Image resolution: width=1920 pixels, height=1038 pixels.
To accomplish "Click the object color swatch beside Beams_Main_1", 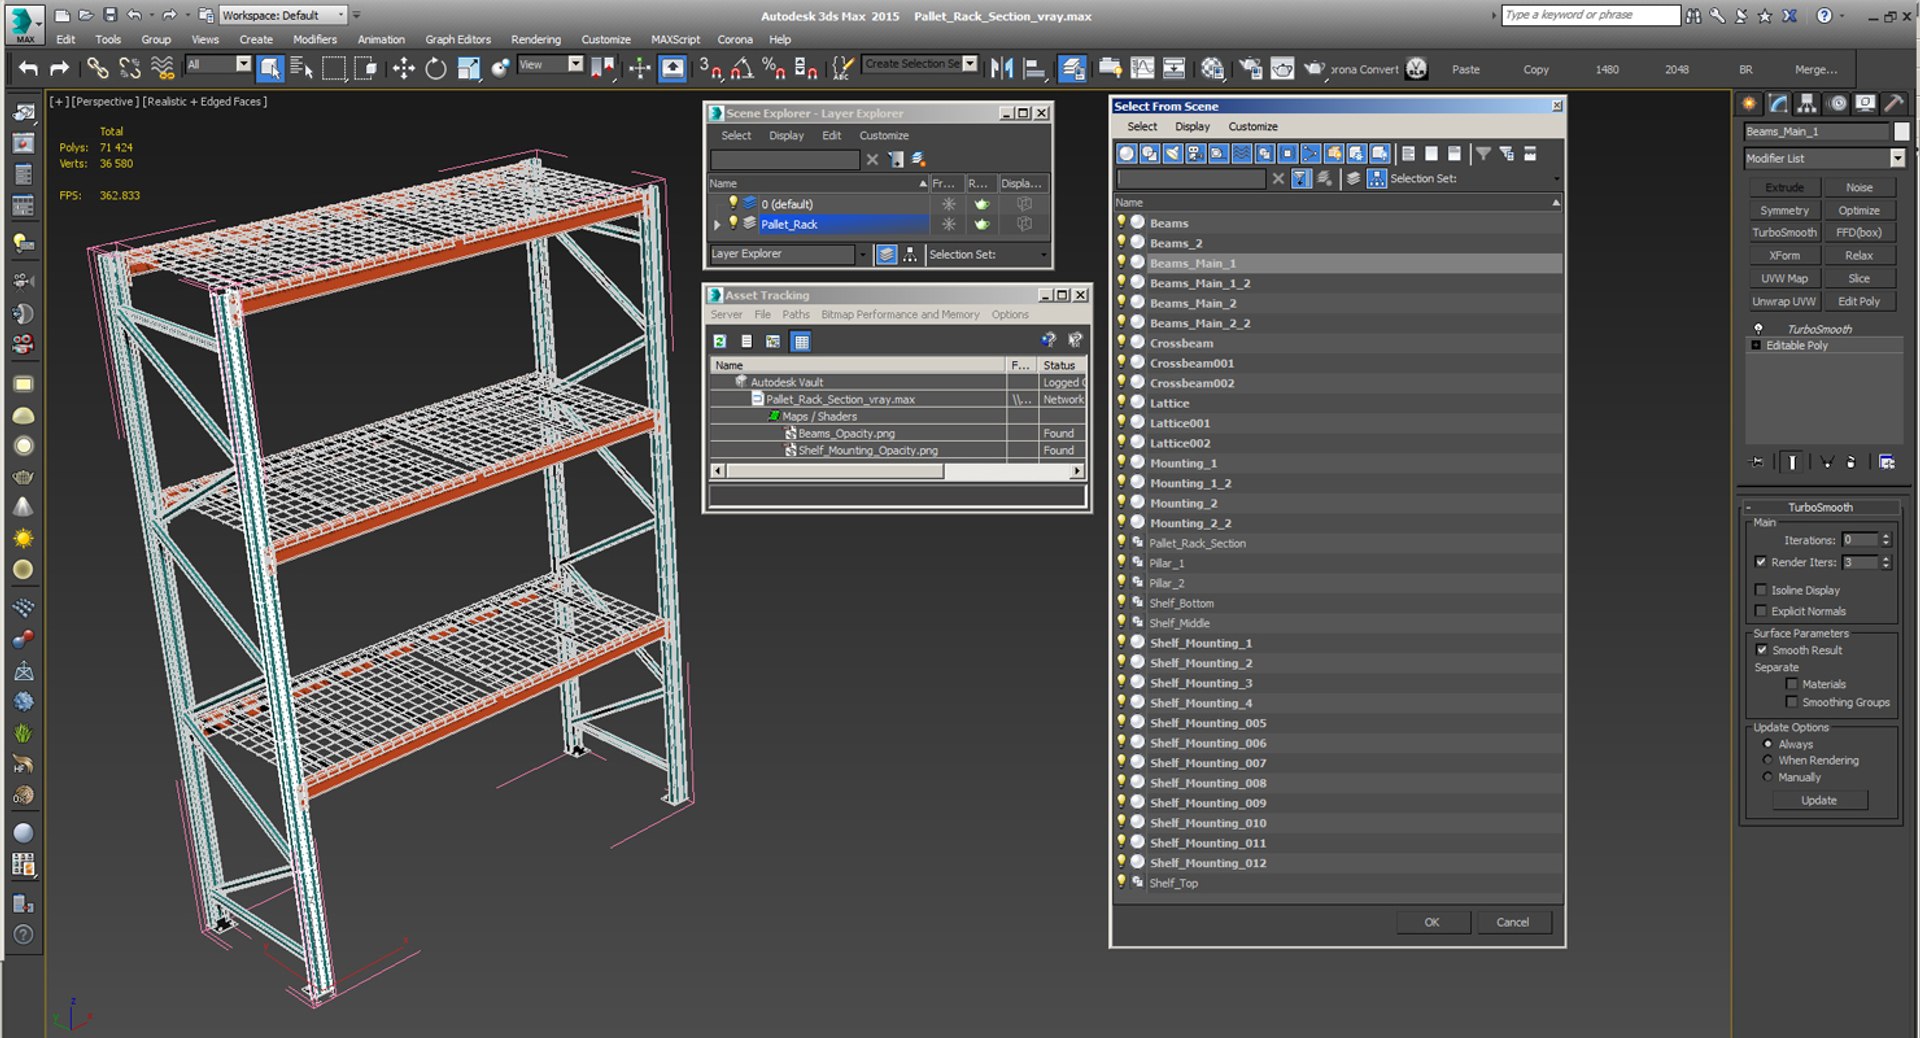I will 1901,132.
